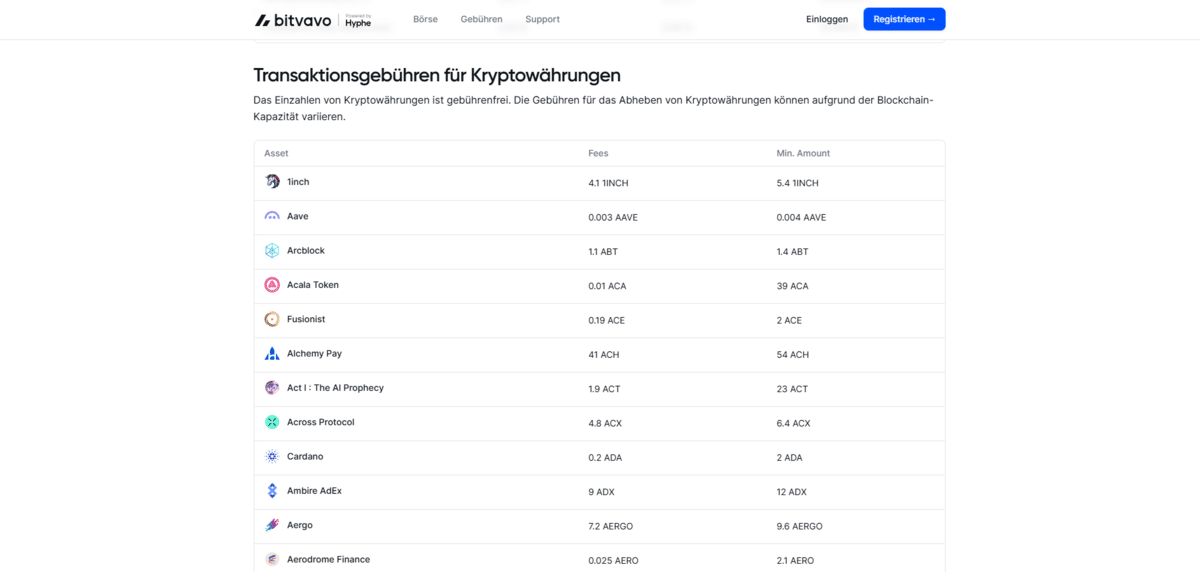
Task: Click the 5.4 1INCH minimum amount
Action: (x=797, y=183)
